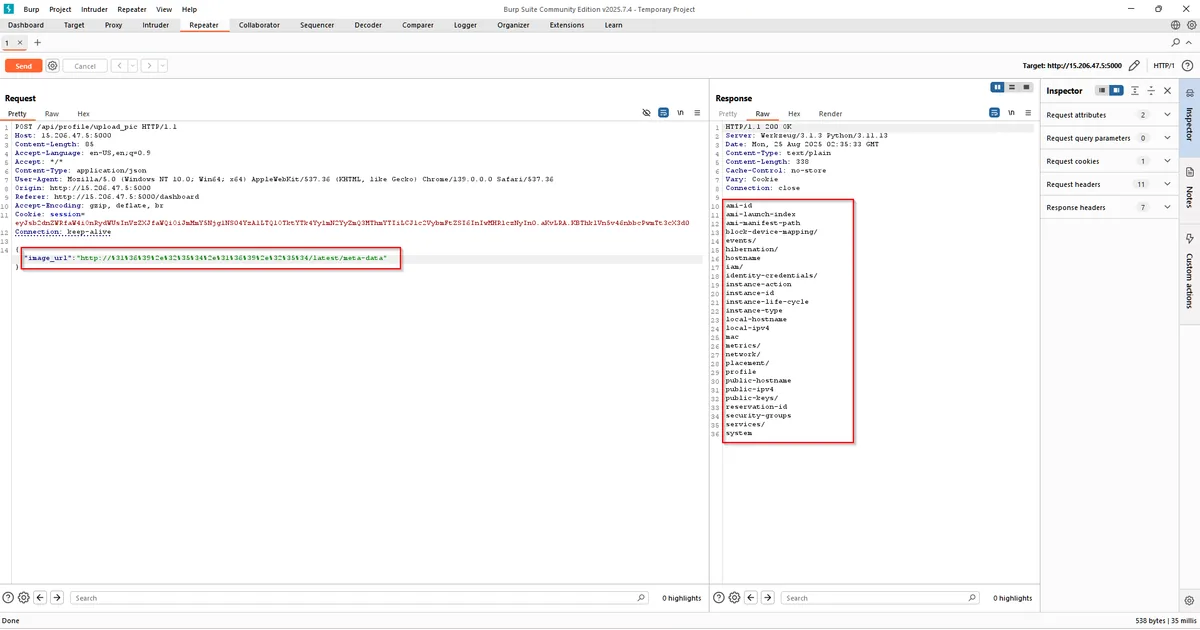Go to previous match in Response search
The height and width of the screenshot is (630, 1200).
click(751, 597)
